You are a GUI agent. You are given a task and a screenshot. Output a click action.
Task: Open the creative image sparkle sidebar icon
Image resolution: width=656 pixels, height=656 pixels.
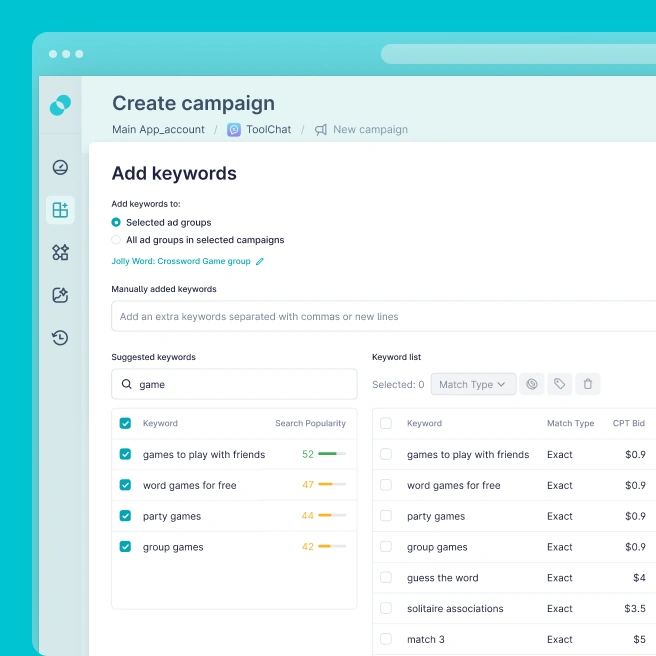tap(60, 295)
